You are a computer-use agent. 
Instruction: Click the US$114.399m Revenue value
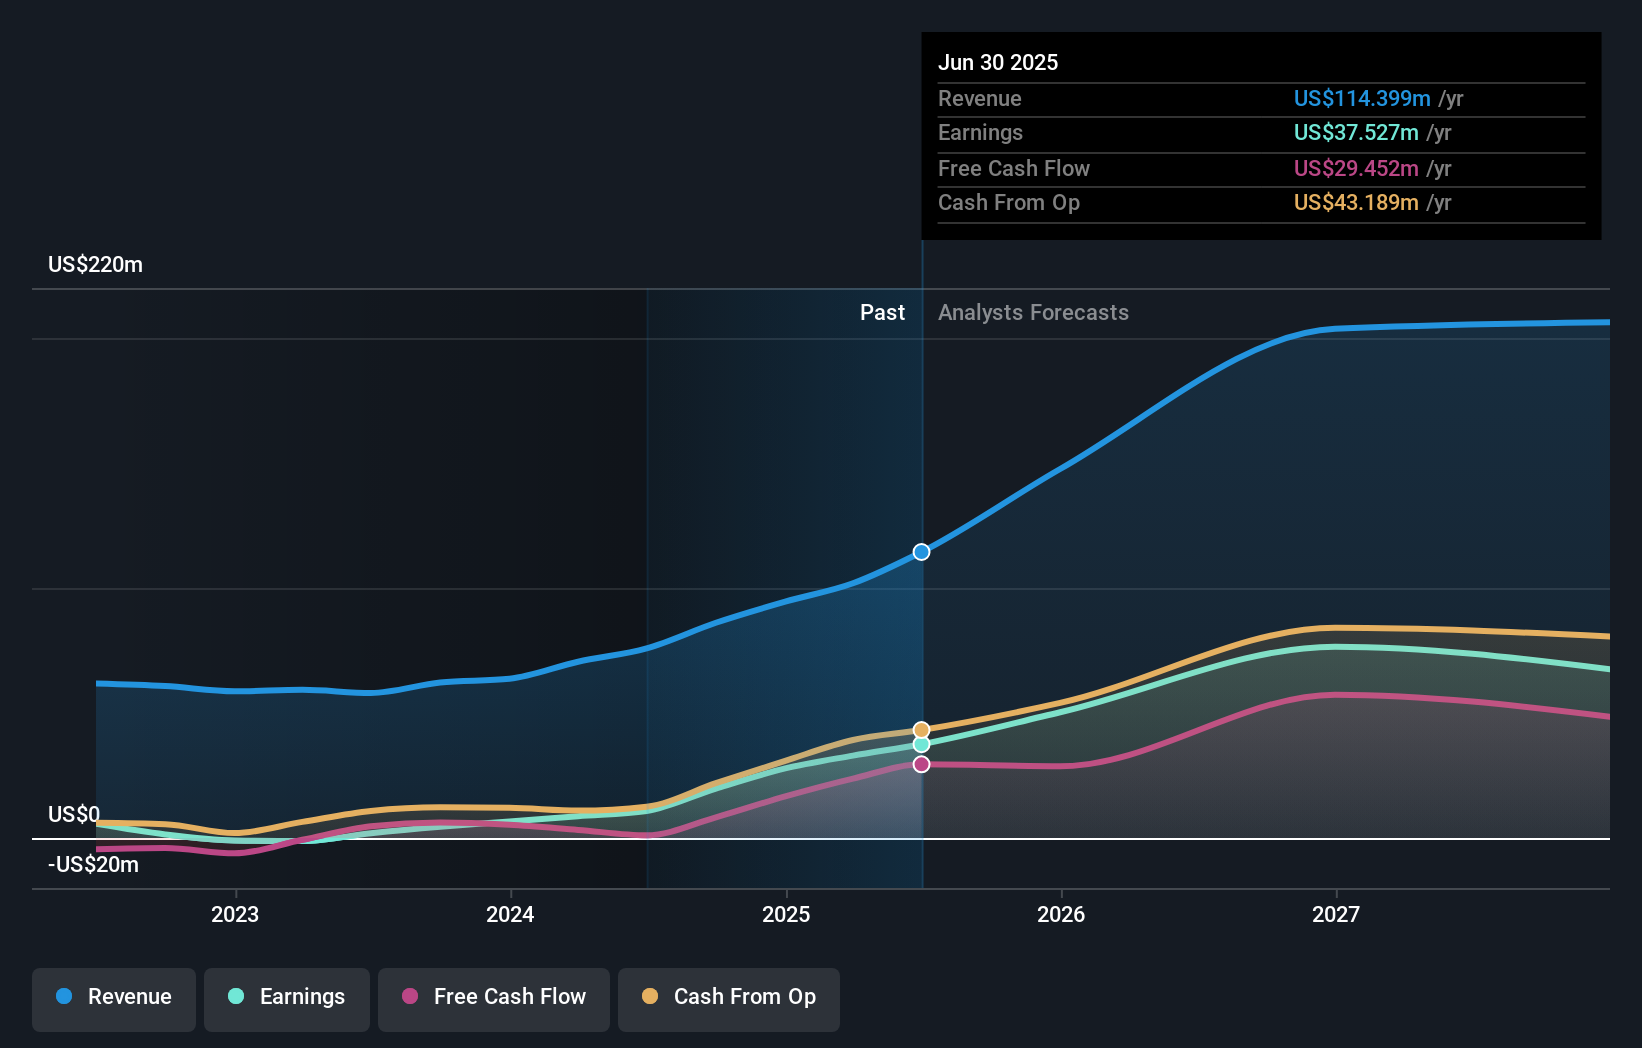1360,98
